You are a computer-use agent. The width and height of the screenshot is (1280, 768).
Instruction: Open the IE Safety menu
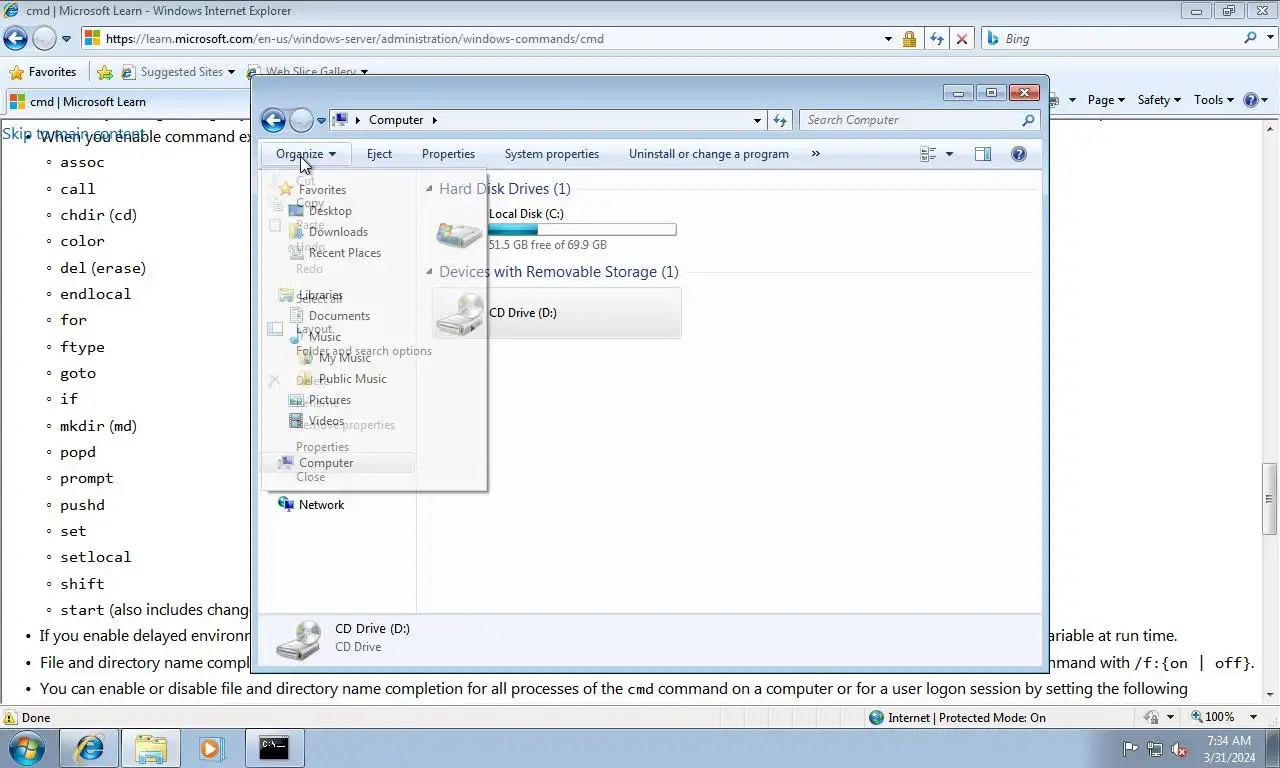pyautogui.click(x=1159, y=100)
